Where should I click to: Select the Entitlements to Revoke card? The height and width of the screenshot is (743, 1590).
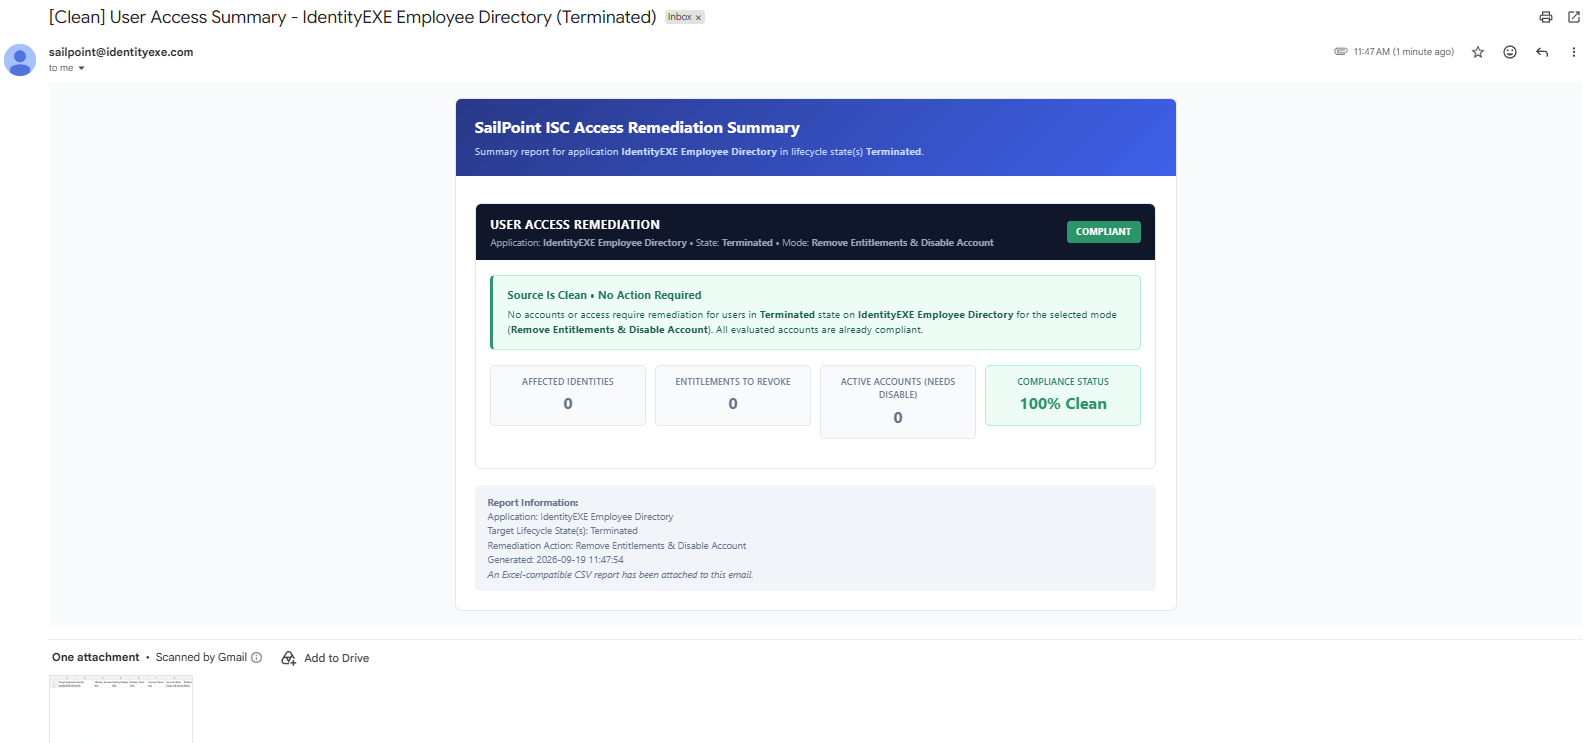pyautogui.click(x=733, y=395)
